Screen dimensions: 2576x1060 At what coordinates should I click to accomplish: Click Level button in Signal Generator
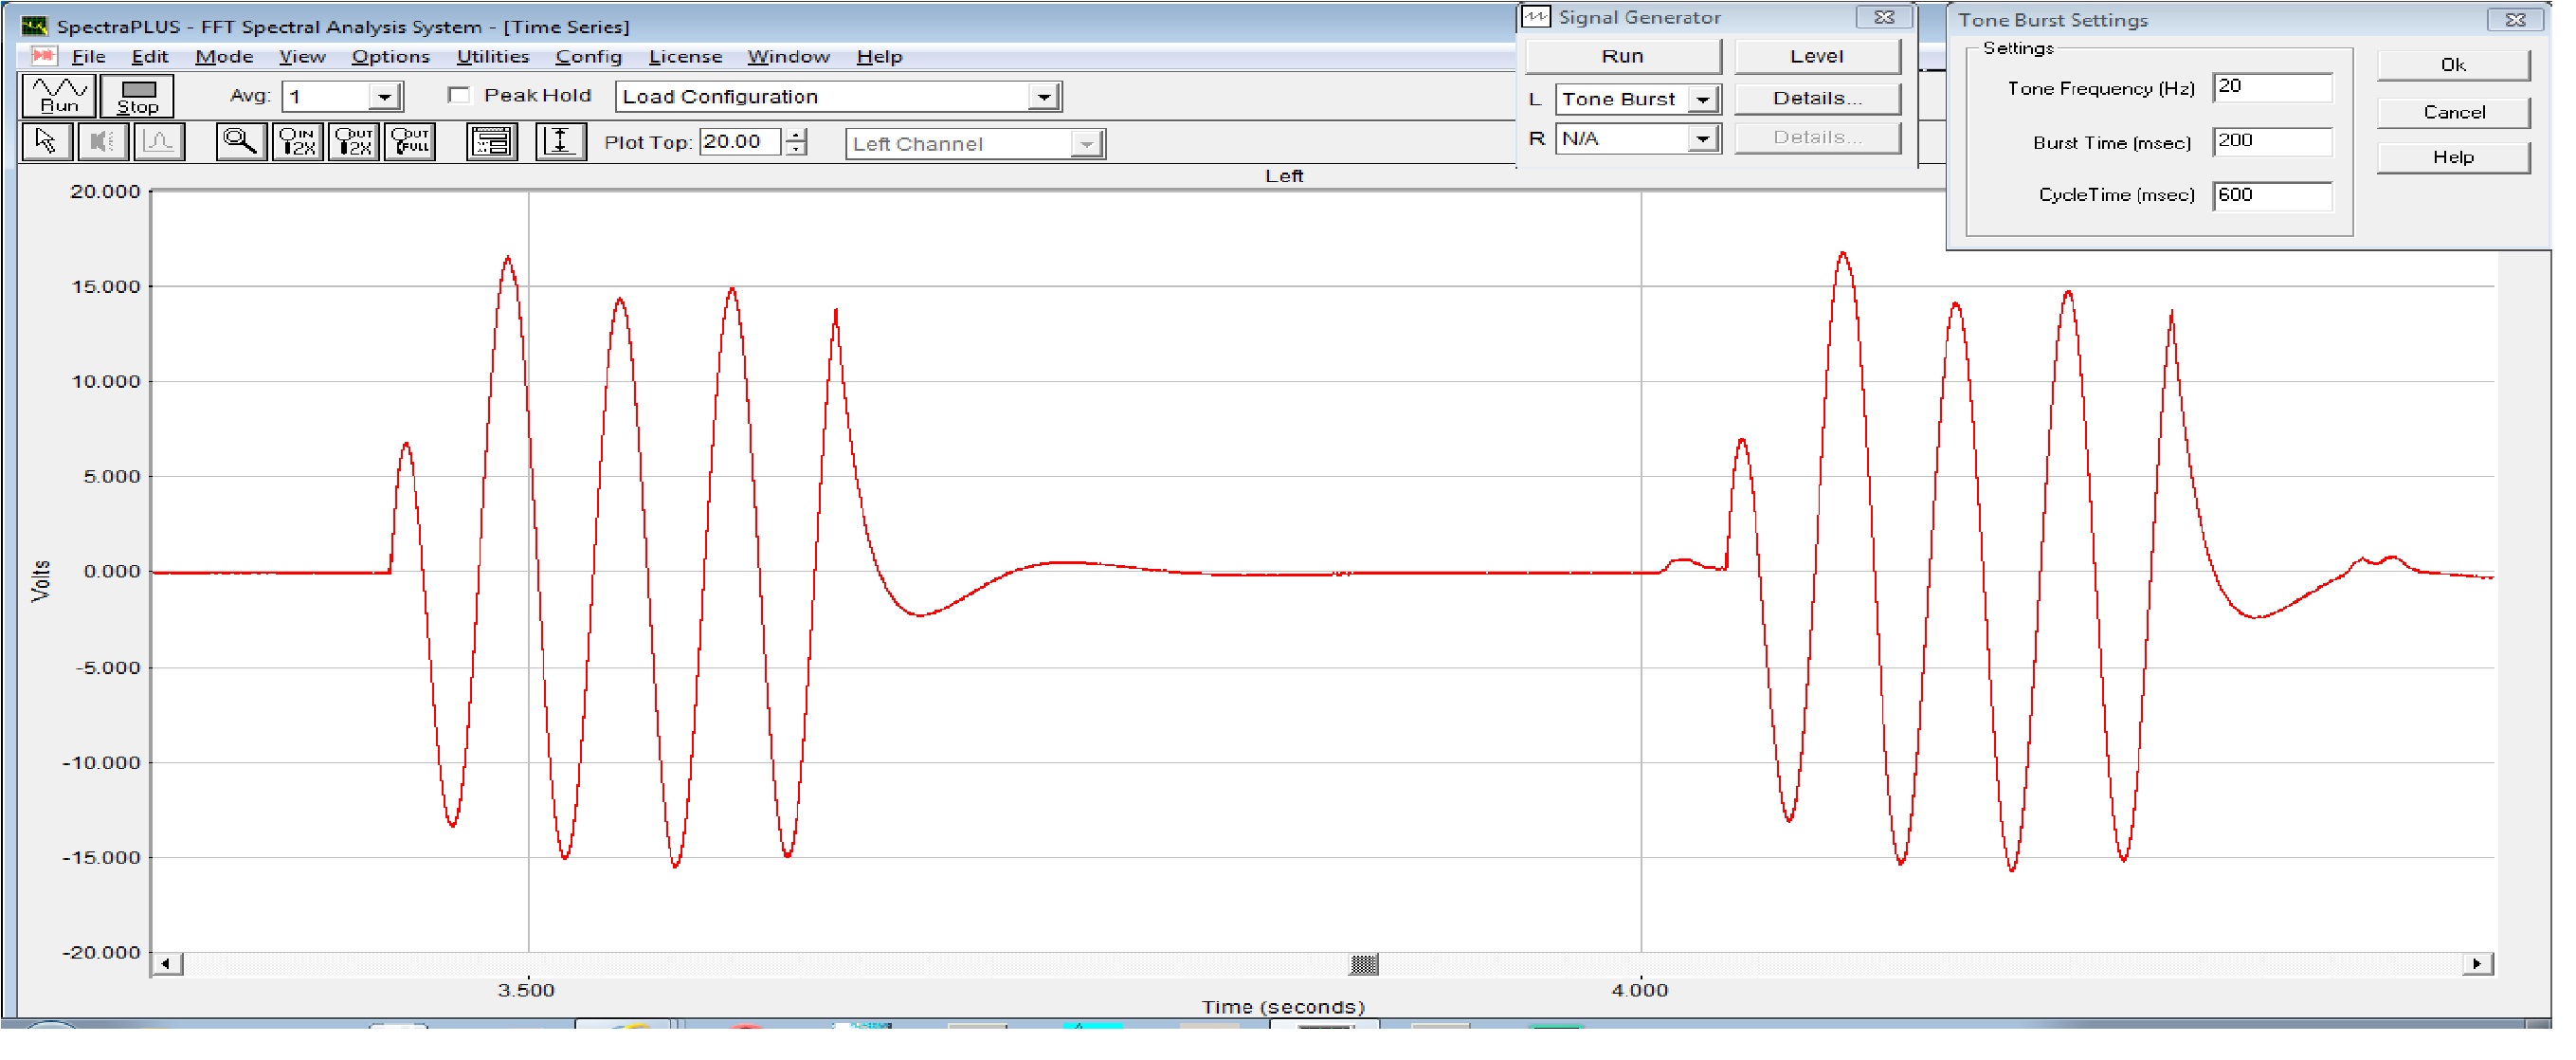(1817, 57)
